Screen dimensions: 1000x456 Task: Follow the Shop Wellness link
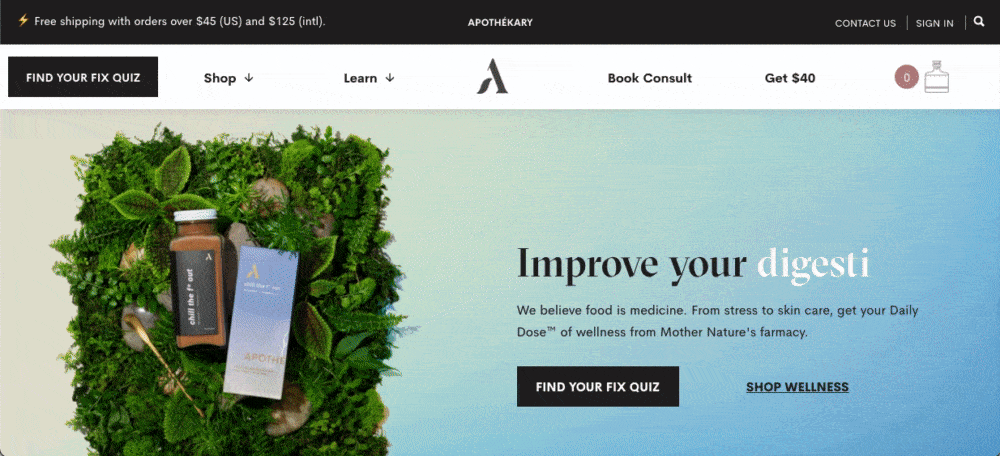[x=797, y=386]
